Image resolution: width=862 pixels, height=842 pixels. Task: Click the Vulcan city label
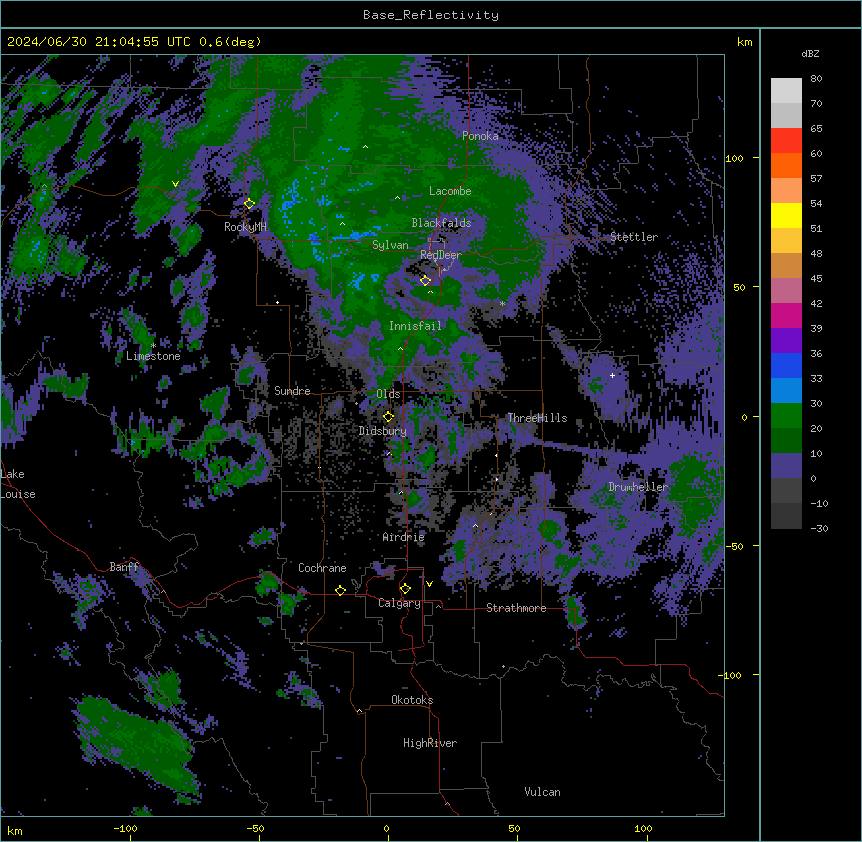point(542,792)
